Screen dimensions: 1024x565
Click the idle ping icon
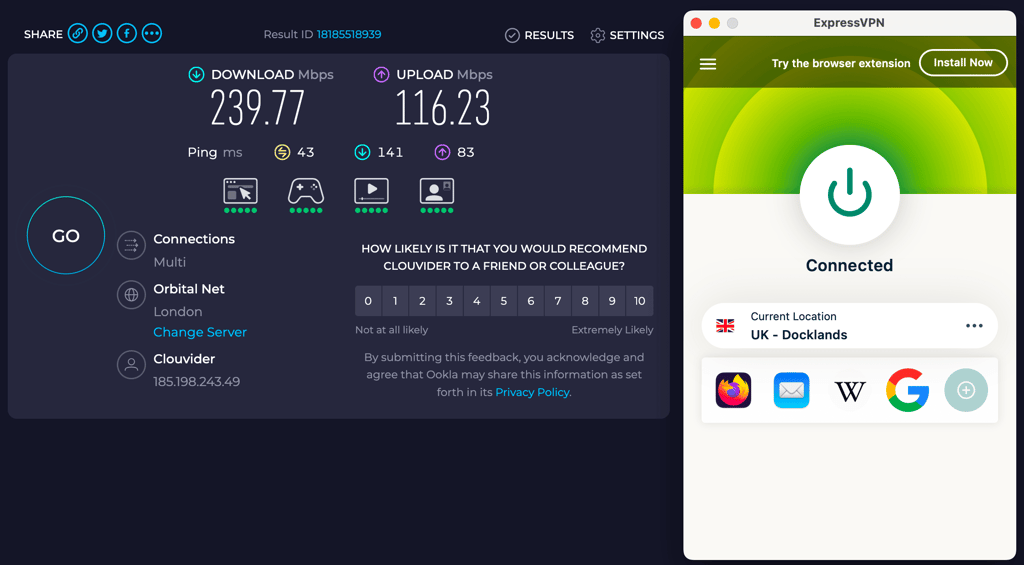tap(281, 152)
